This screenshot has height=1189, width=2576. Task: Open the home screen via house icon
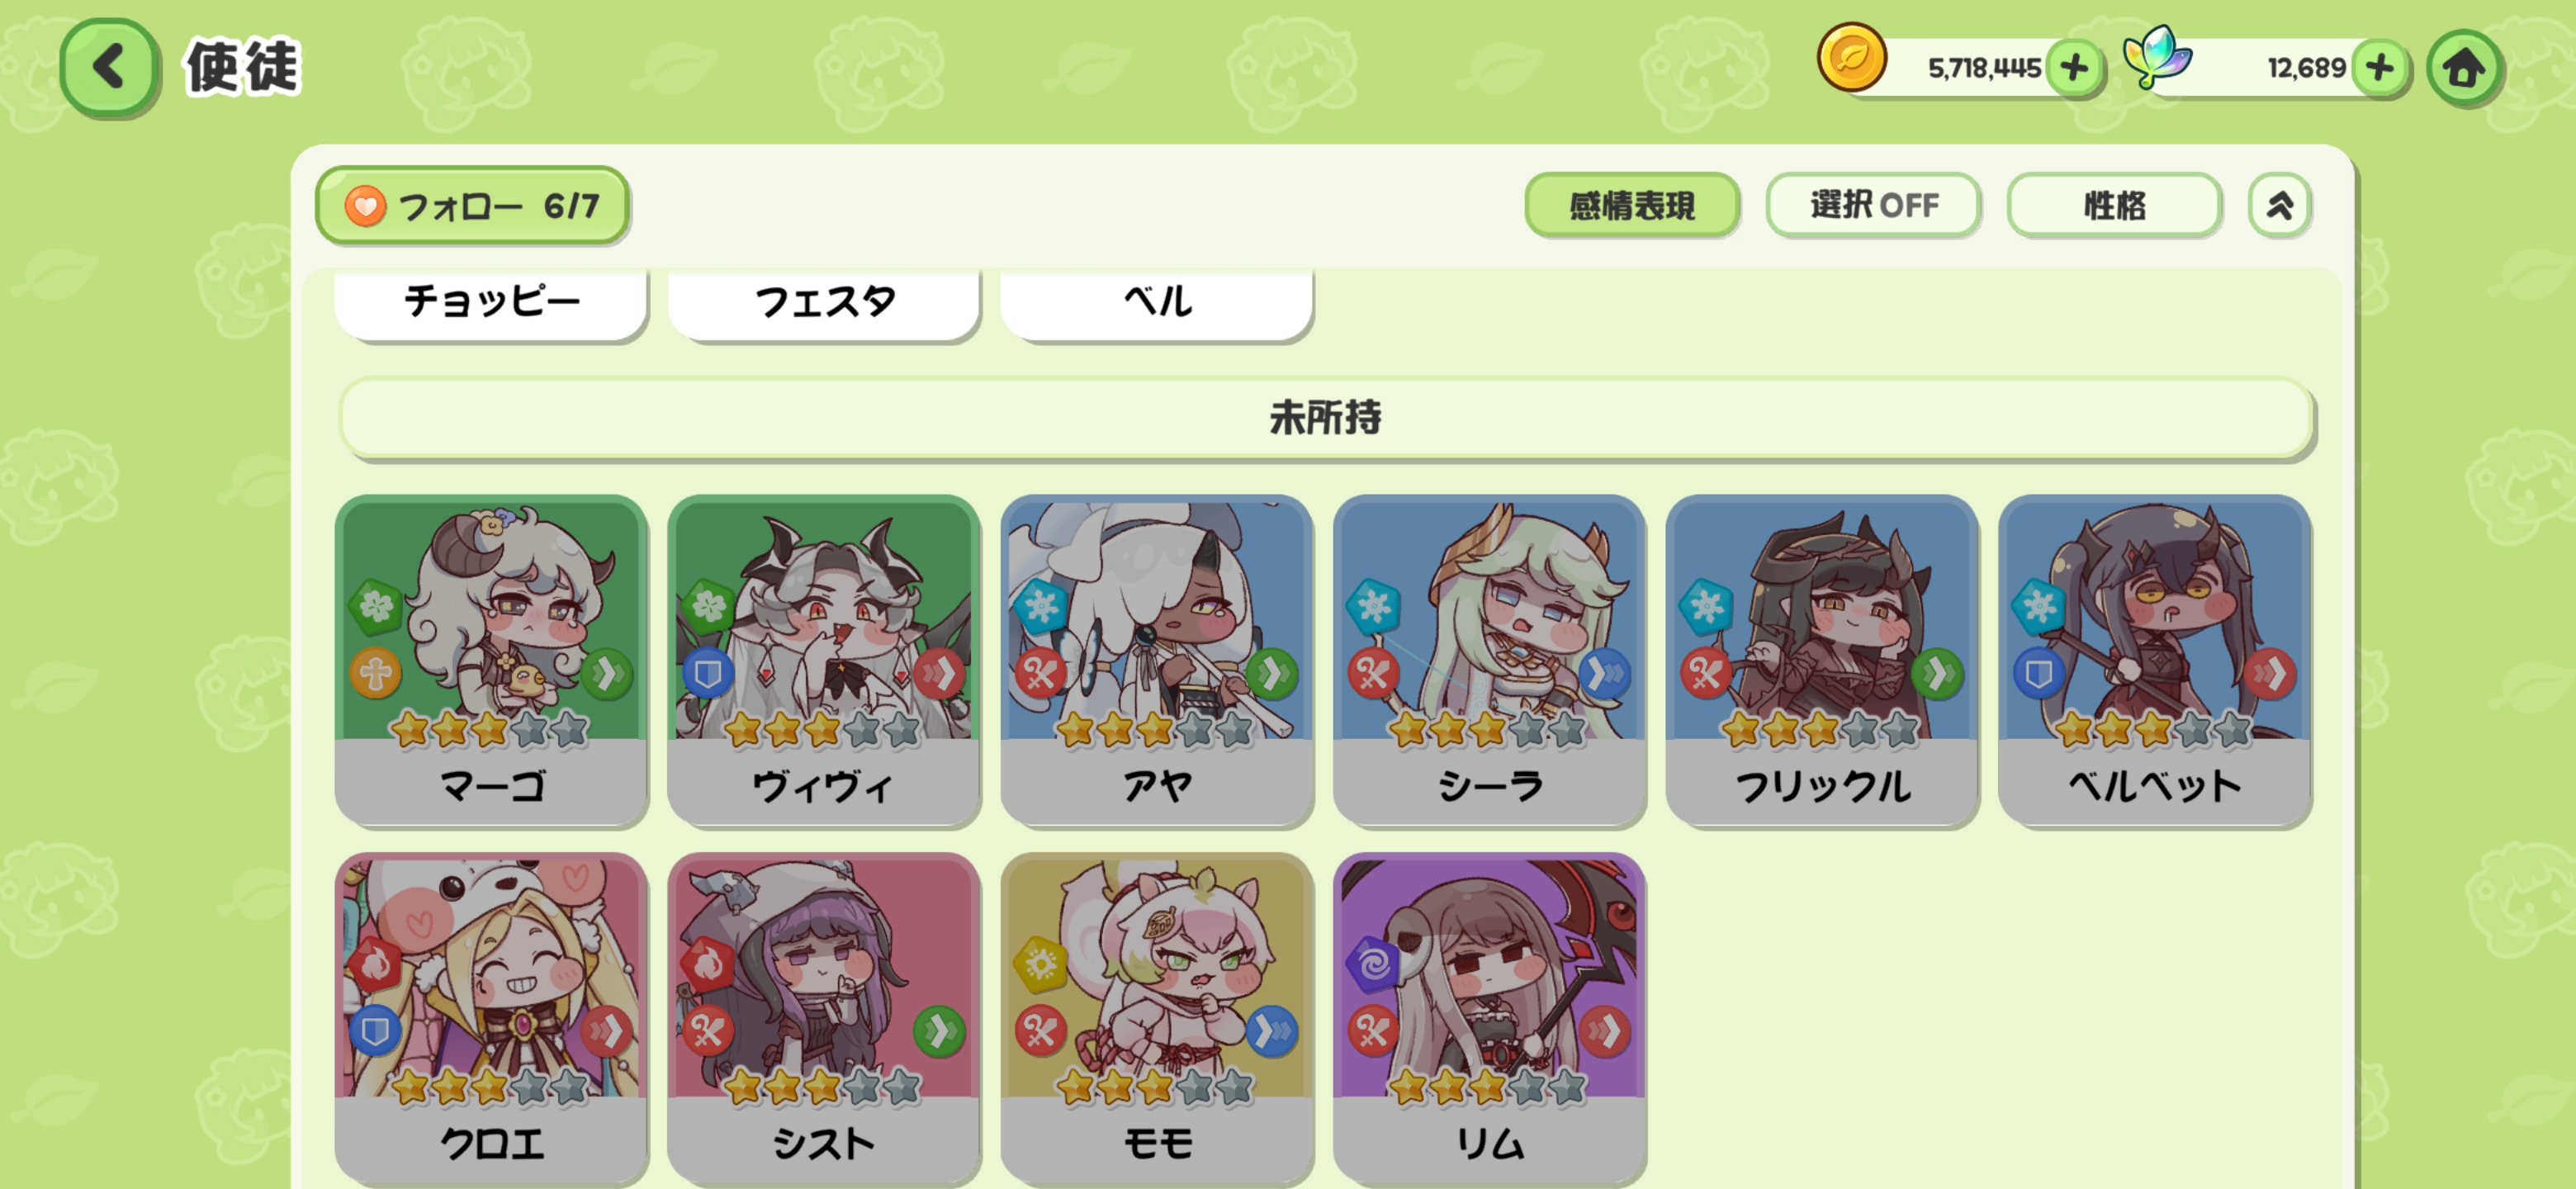2464,68
